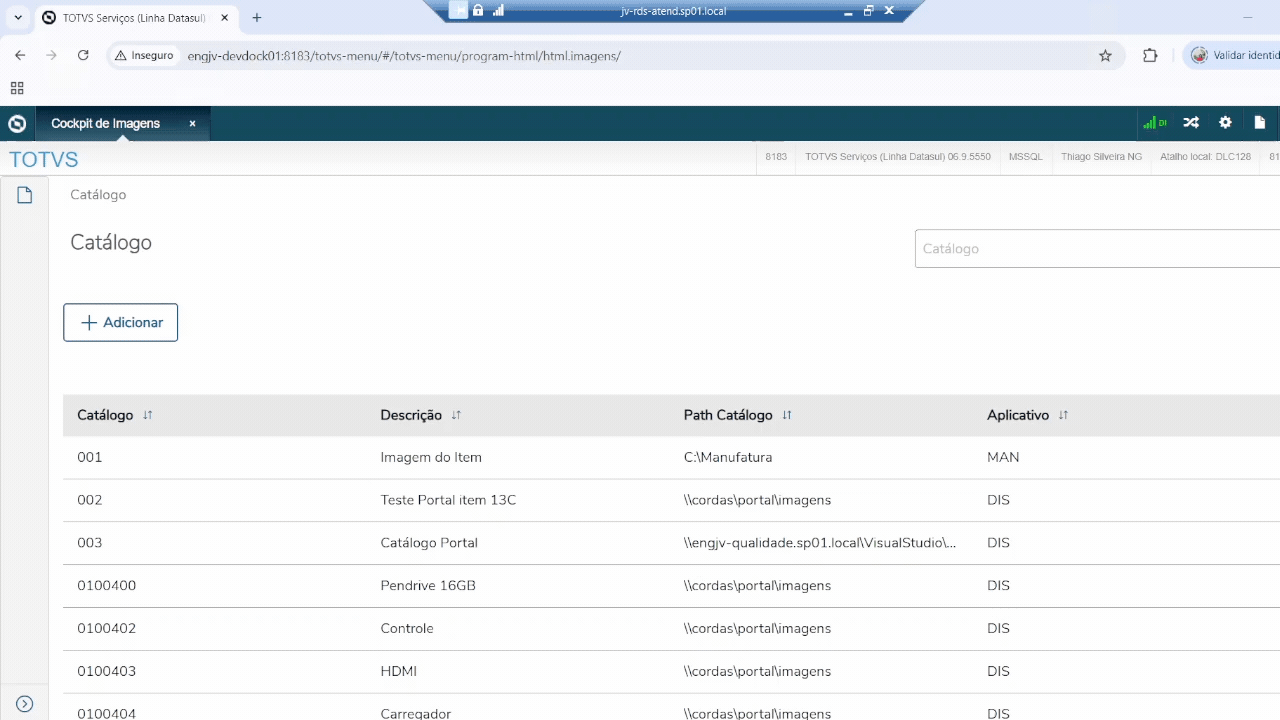Click the C:\Manufatura path cell
The width and height of the screenshot is (1280, 720).
click(x=728, y=457)
